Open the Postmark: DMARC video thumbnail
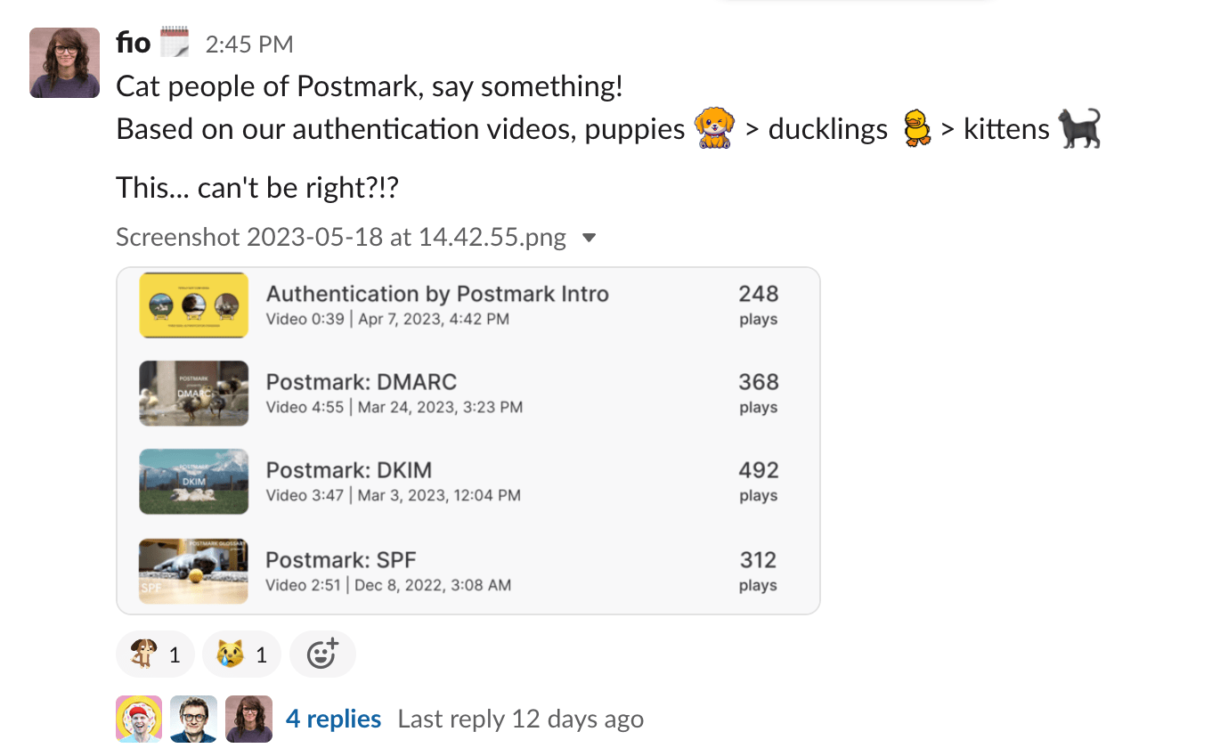The width and height of the screenshot is (1220, 748). (193, 393)
